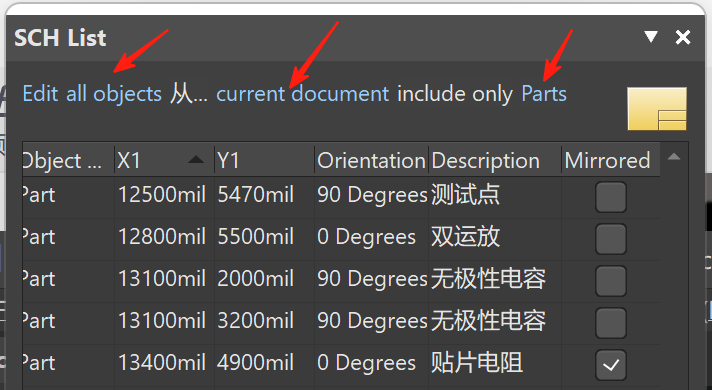Sort by the Y1 column header

click(264, 161)
